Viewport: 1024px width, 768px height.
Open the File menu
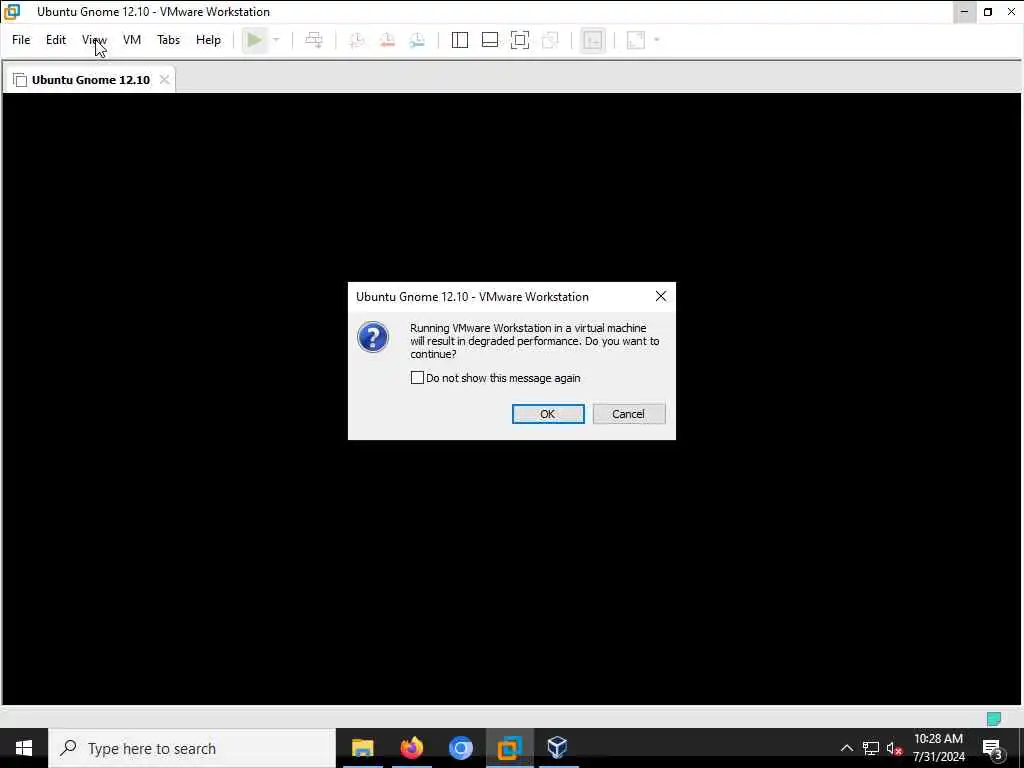tap(21, 40)
